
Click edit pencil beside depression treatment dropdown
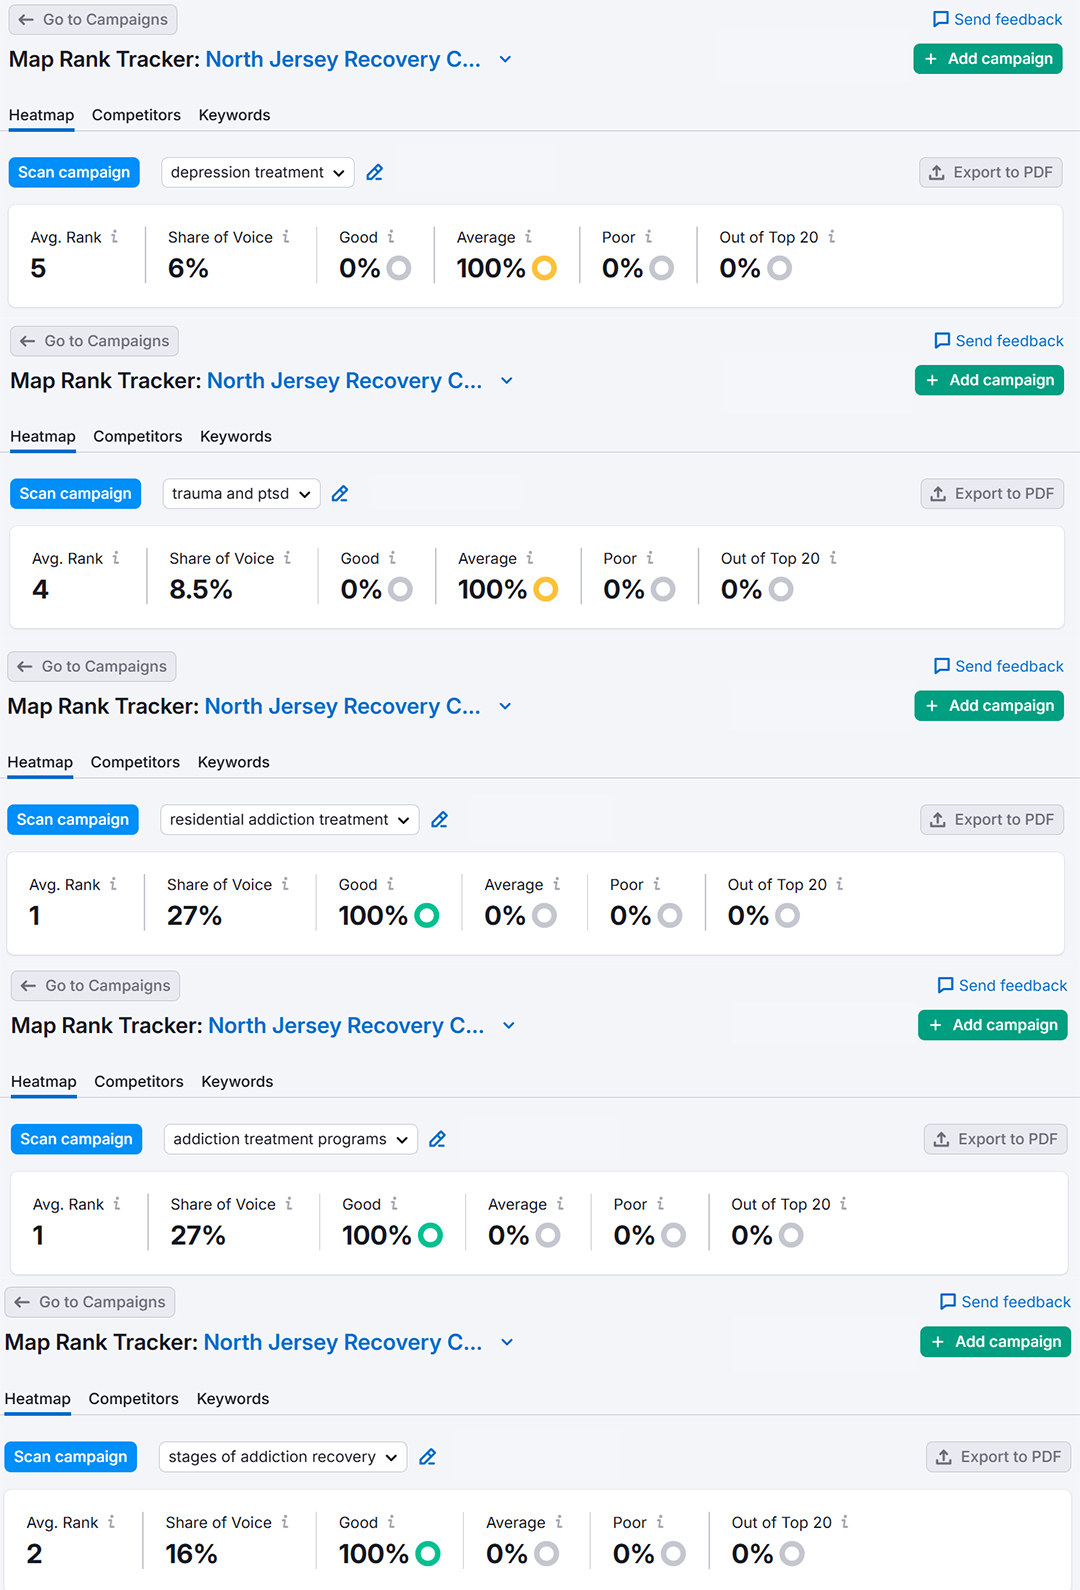pyautogui.click(x=375, y=173)
